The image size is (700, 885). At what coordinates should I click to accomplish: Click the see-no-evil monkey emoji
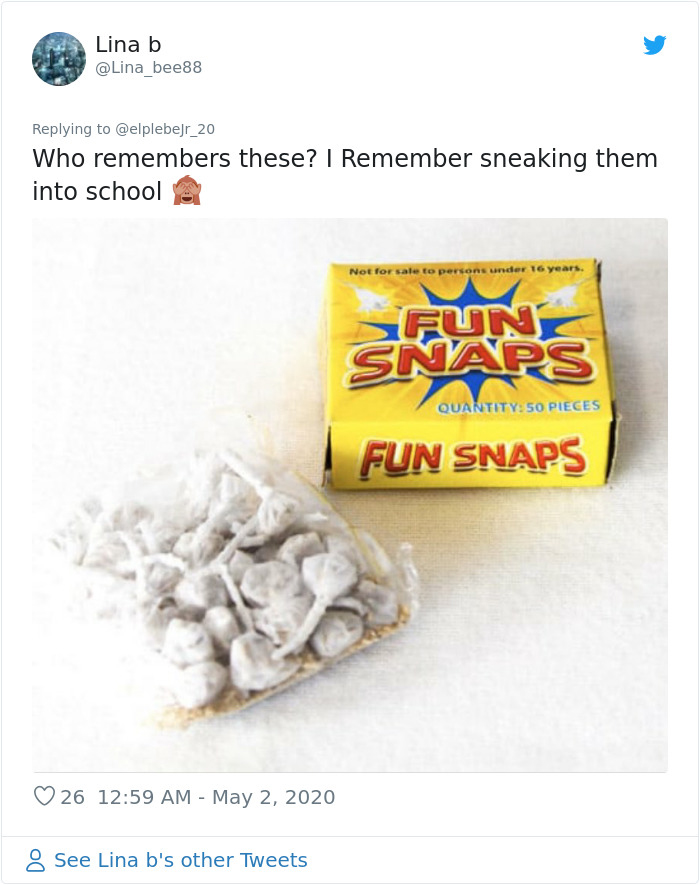[x=186, y=190]
